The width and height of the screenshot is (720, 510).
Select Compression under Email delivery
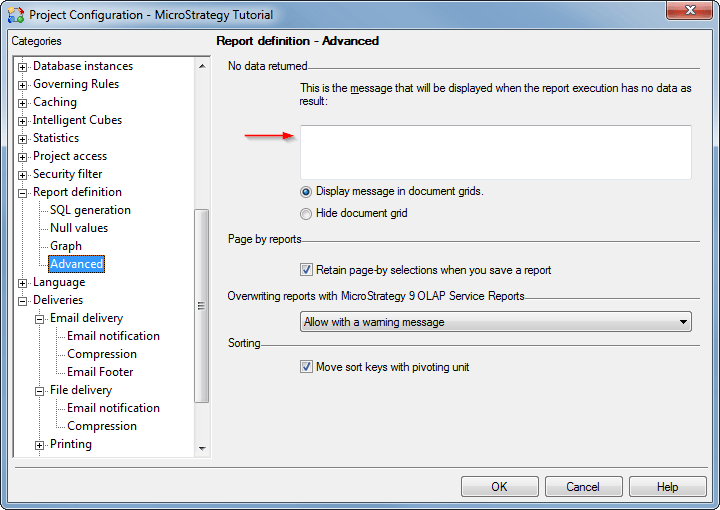(102, 354)
